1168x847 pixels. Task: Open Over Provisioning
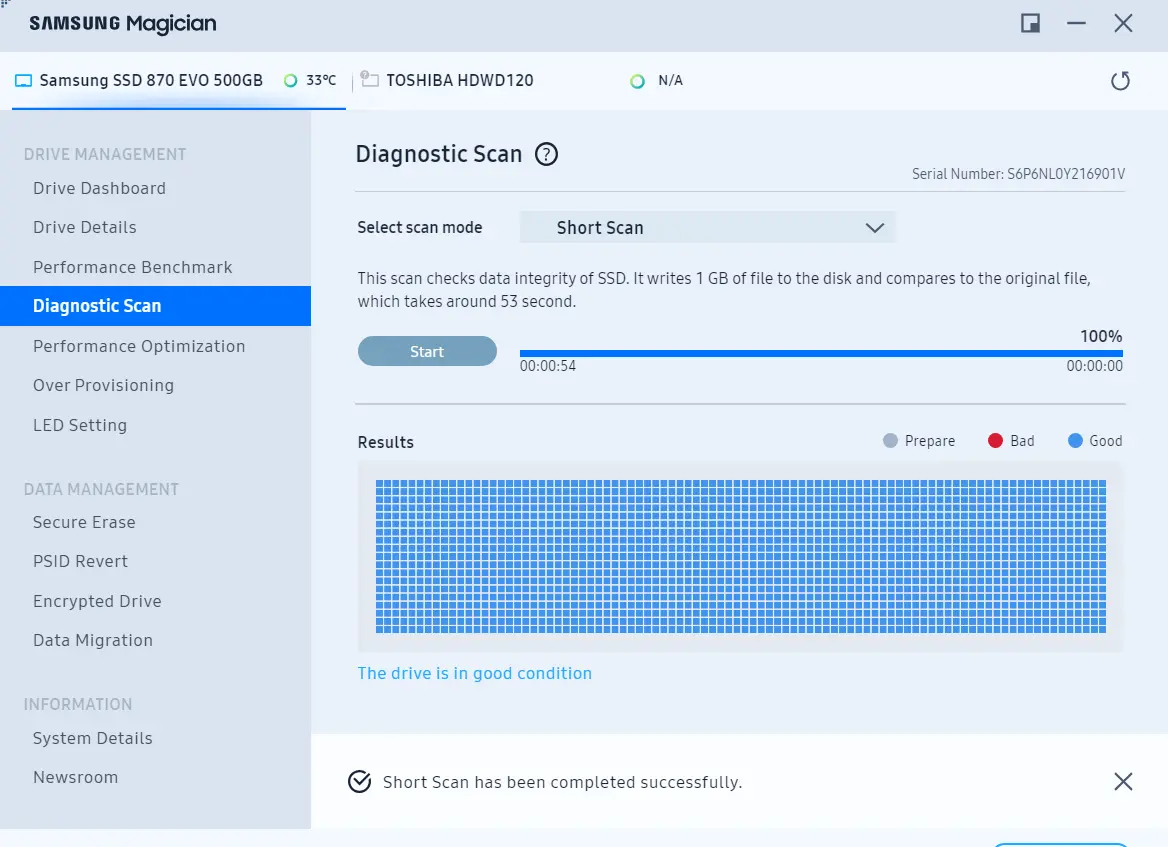pyautogui.click(x=103, y=386)
